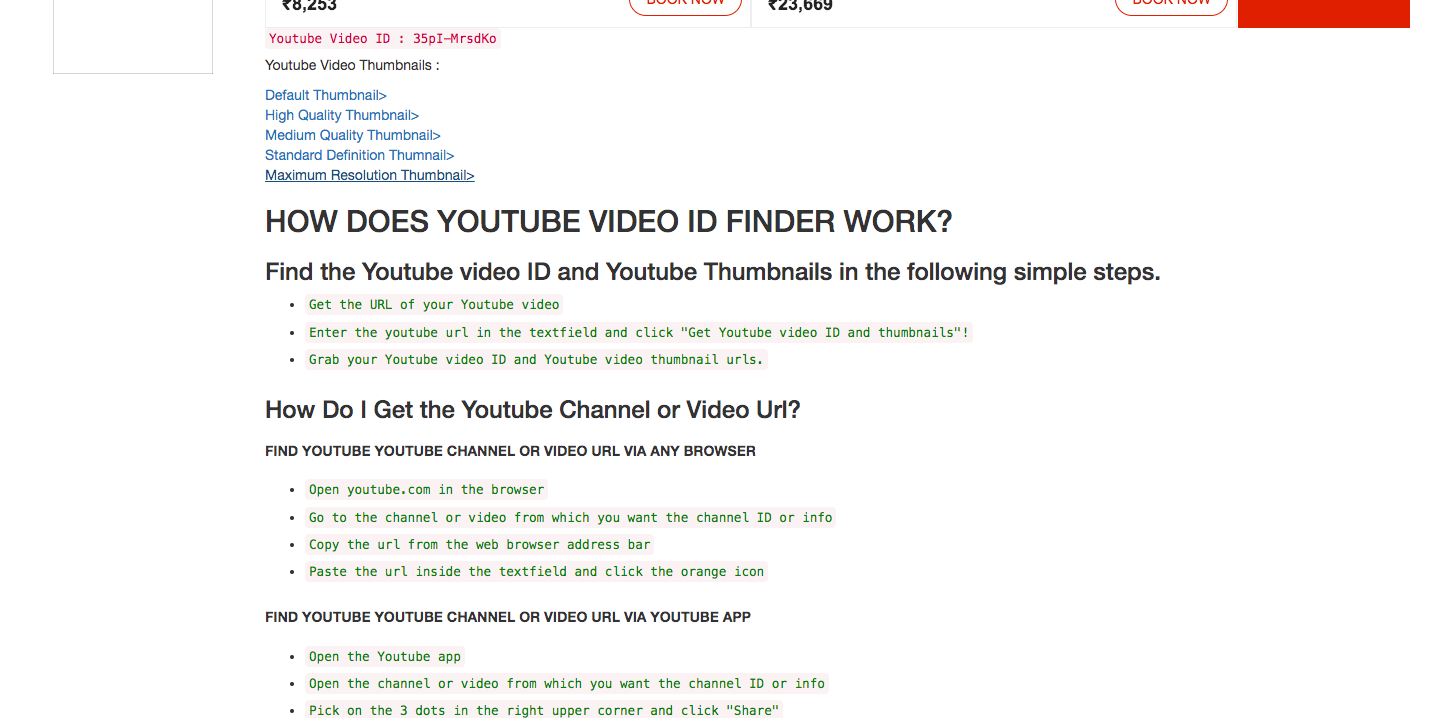Click the 'HOW DOES YOUTUBE VIDEO ID FINDER WORK?' heading

[609, 222]
